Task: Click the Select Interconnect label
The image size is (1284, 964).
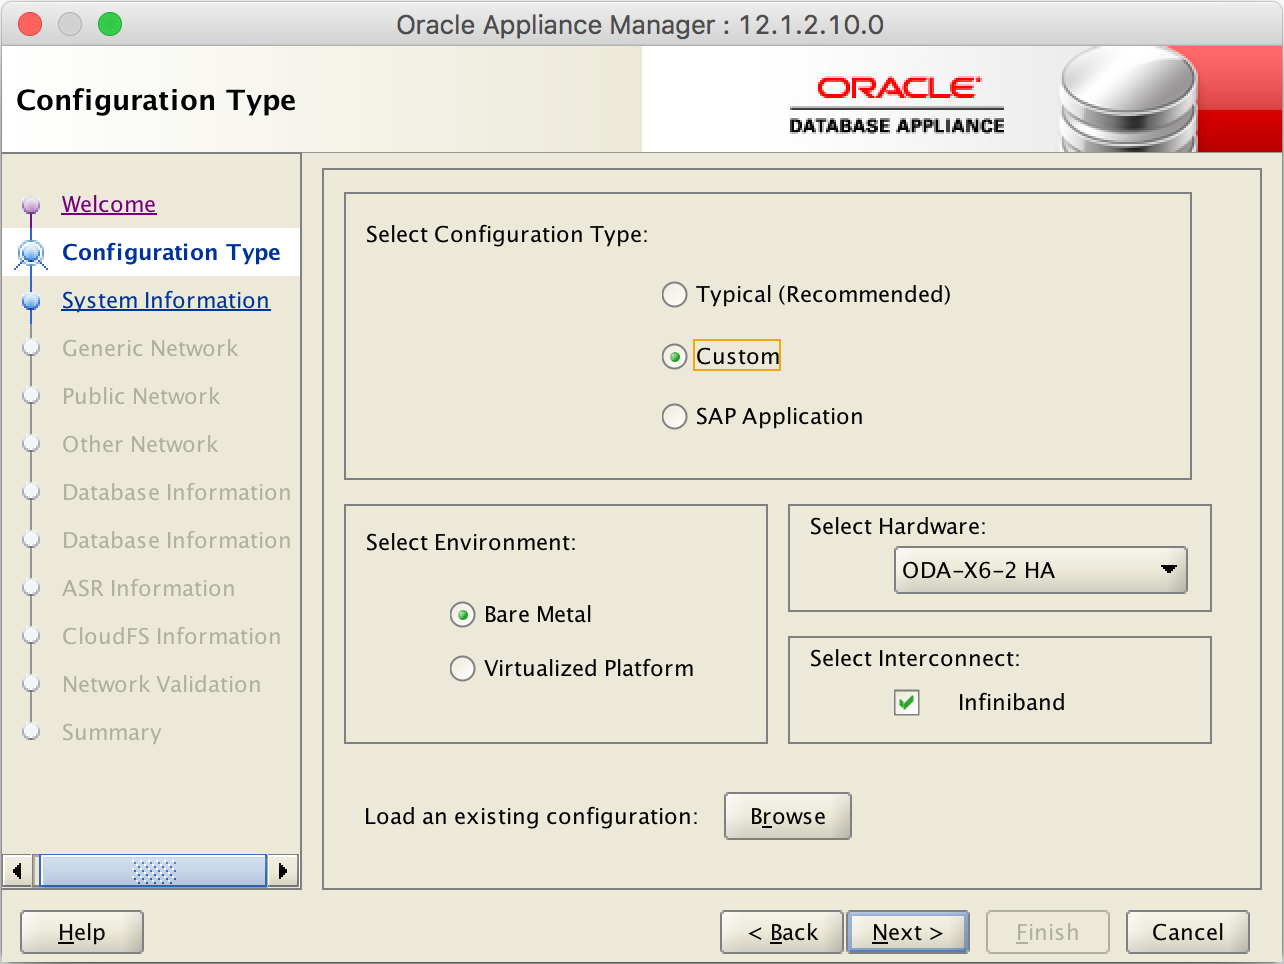Action: click(x=915, y=658)
